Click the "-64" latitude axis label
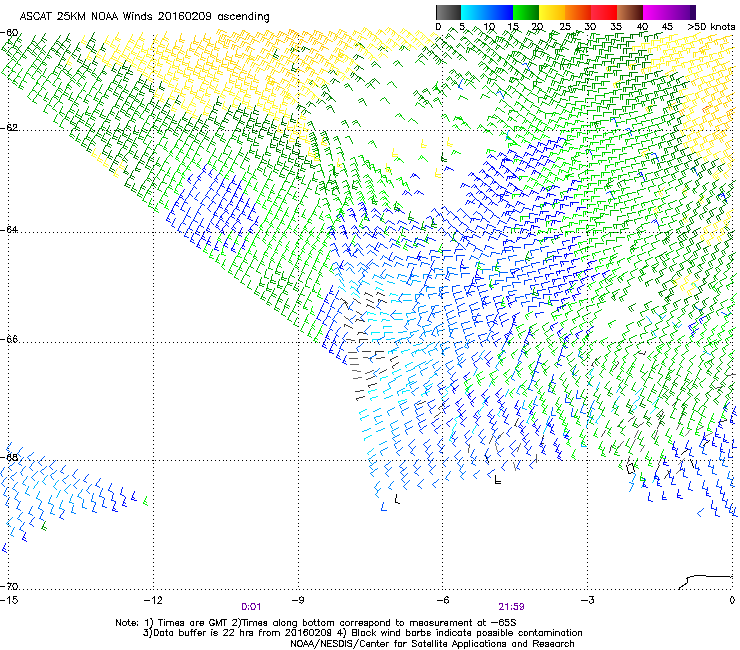The image size is (740, 650). point(10,229)
